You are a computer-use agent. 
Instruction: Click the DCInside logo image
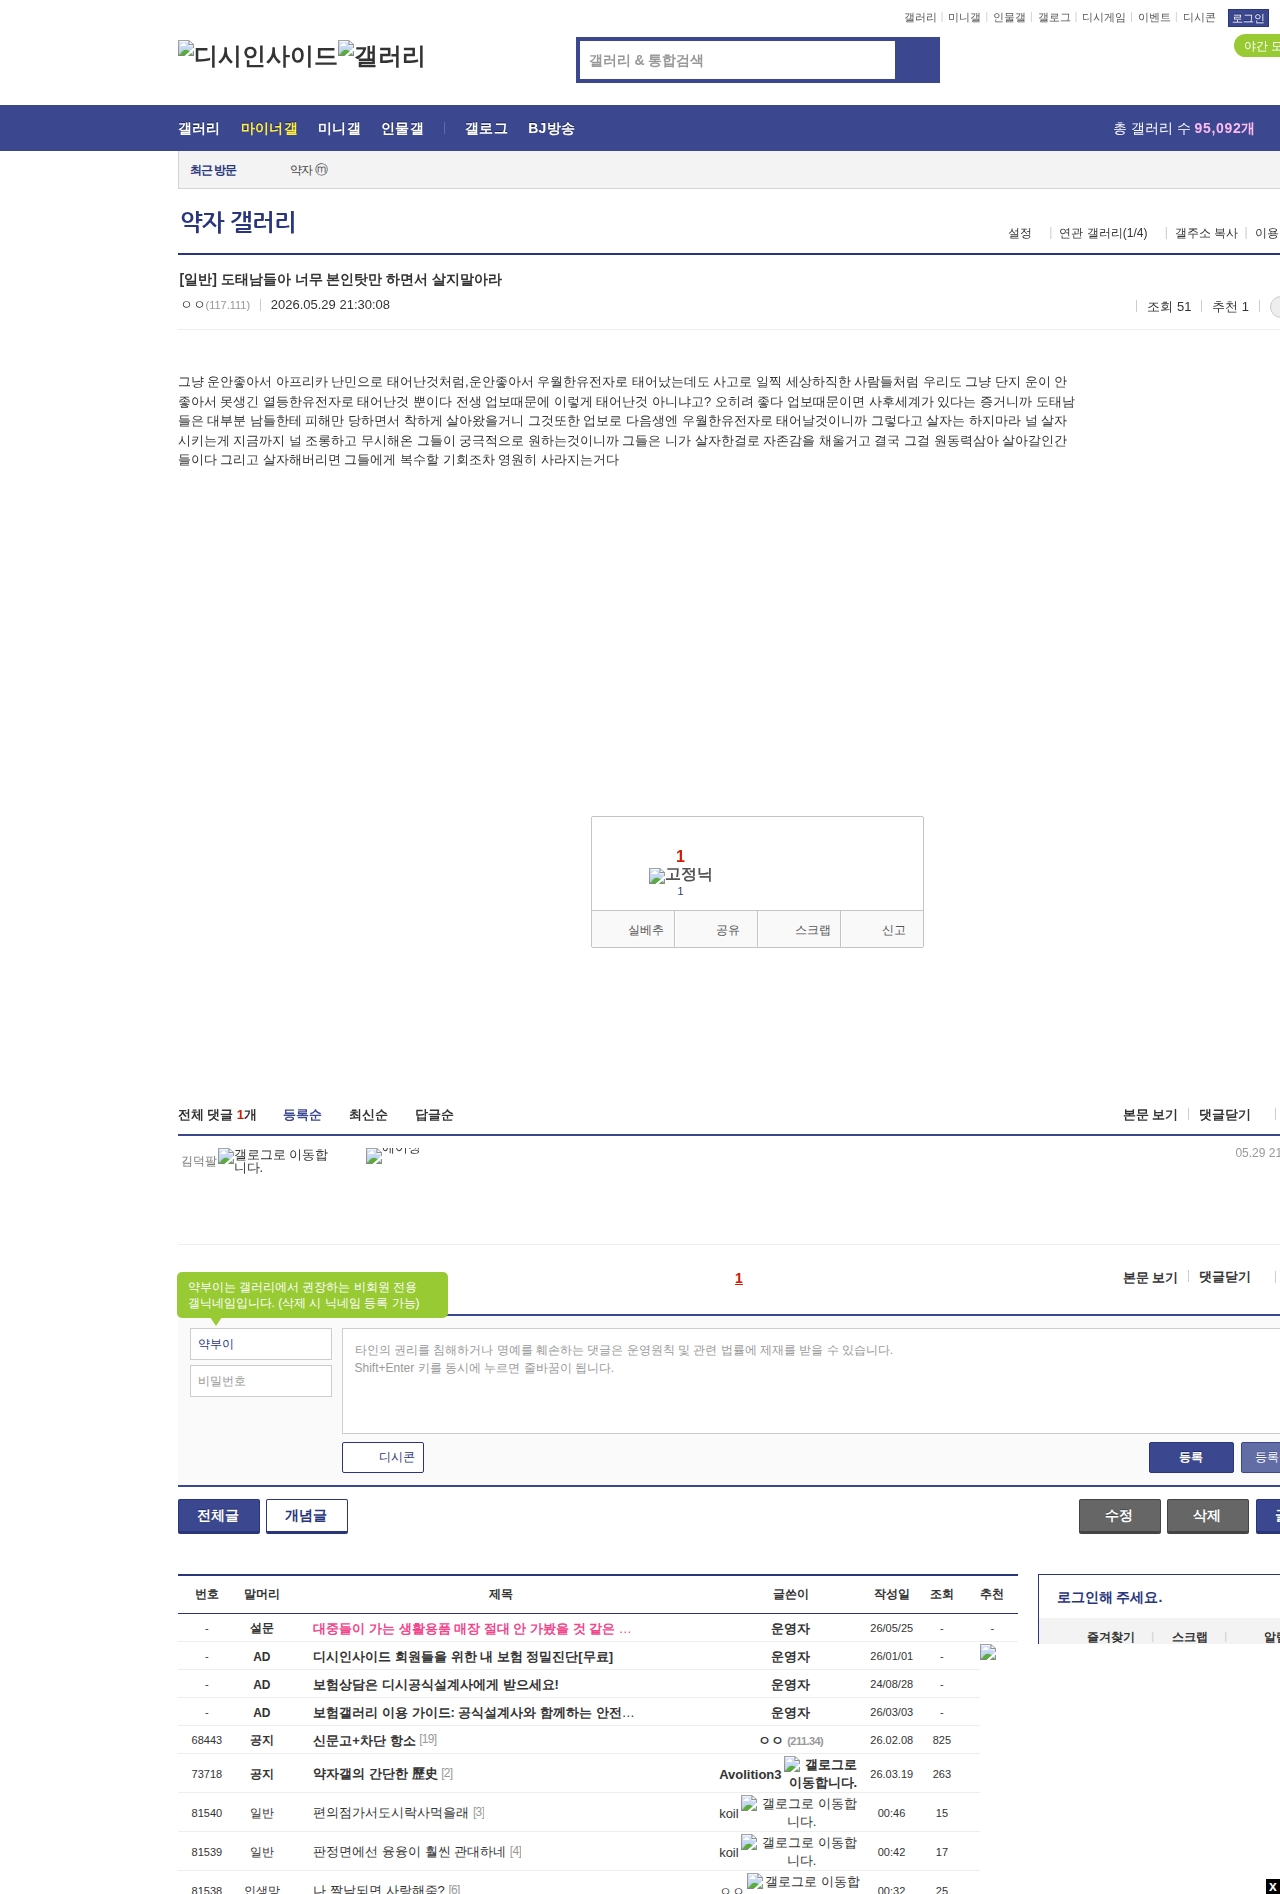pos(257,56)
